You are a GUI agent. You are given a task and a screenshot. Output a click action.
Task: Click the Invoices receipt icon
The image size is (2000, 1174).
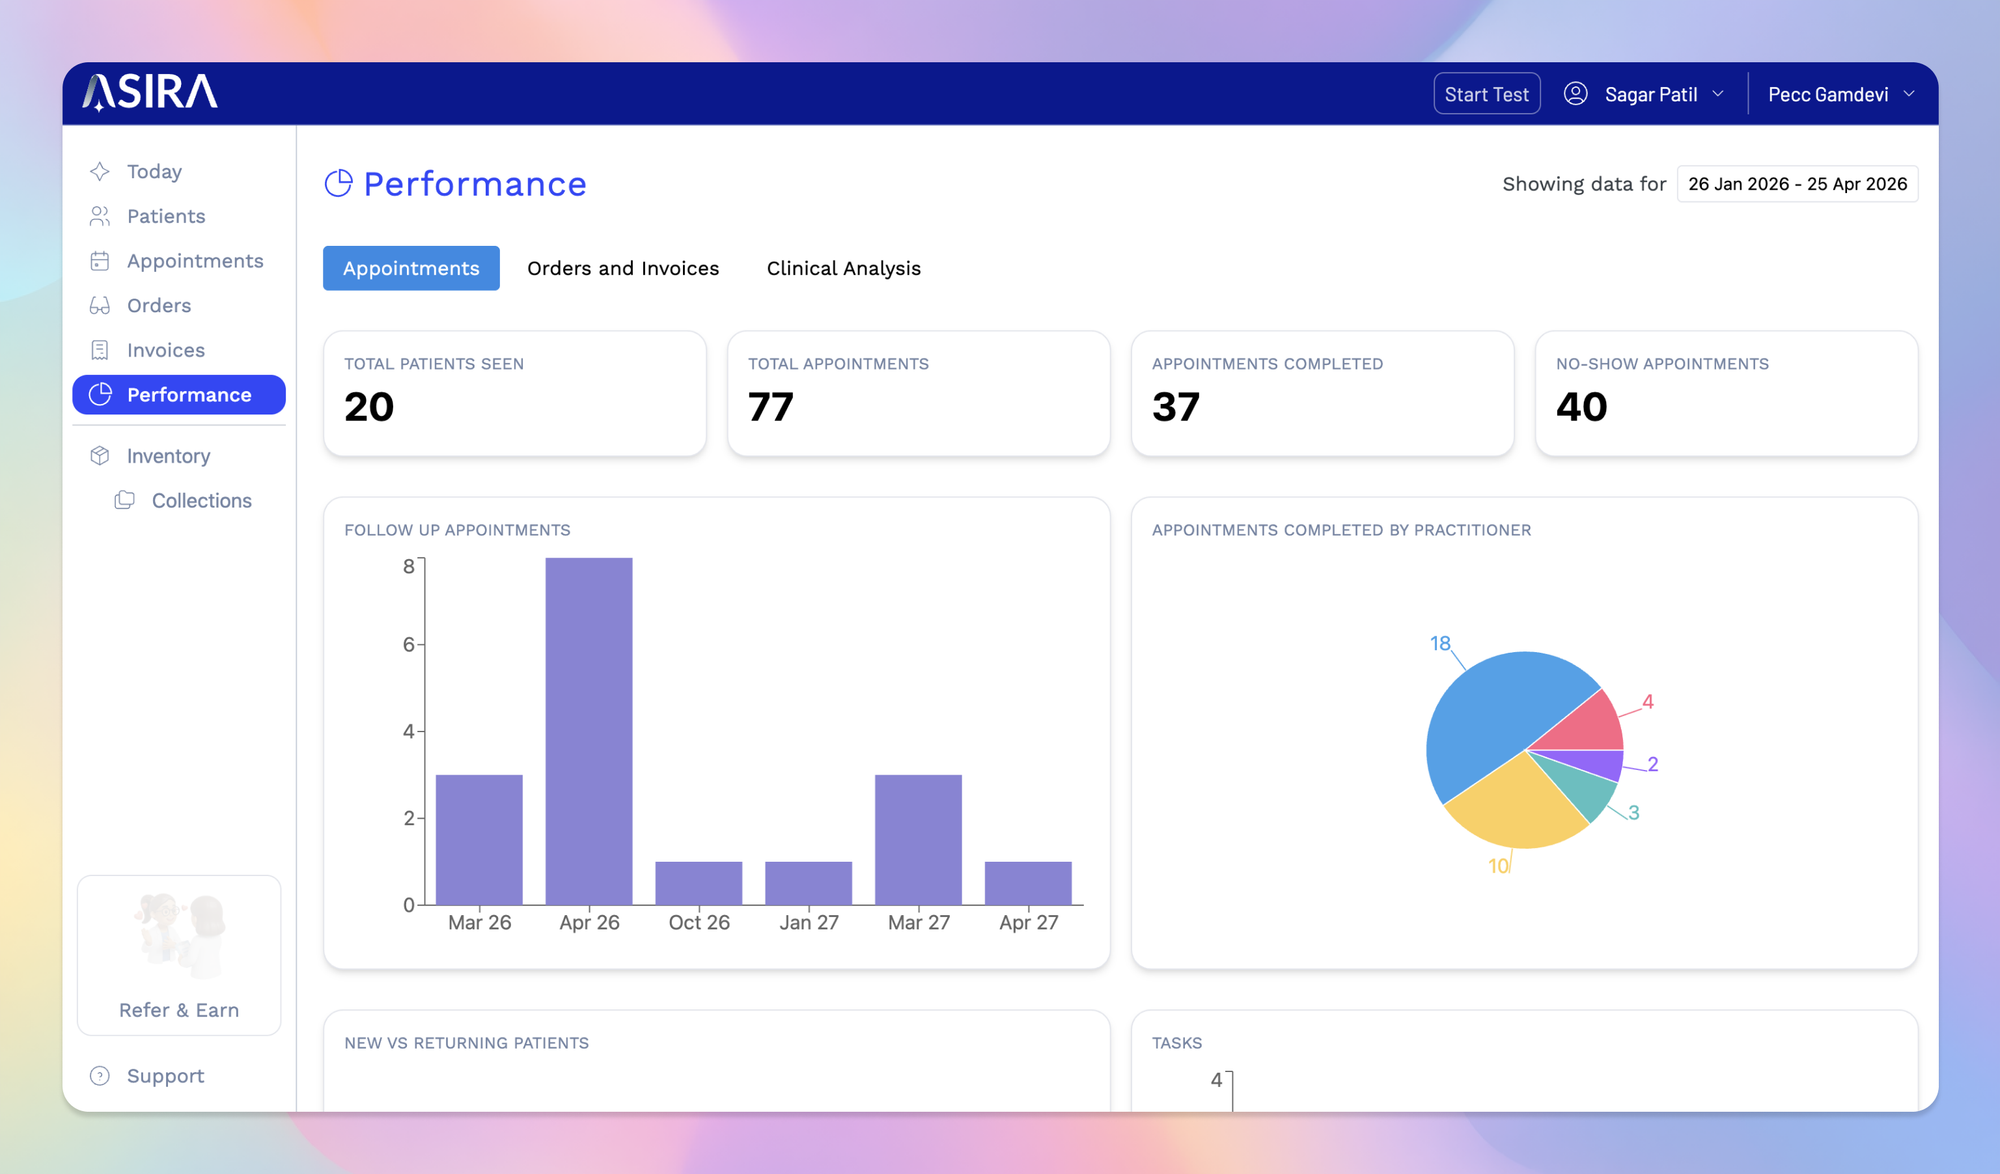(100, 350)
